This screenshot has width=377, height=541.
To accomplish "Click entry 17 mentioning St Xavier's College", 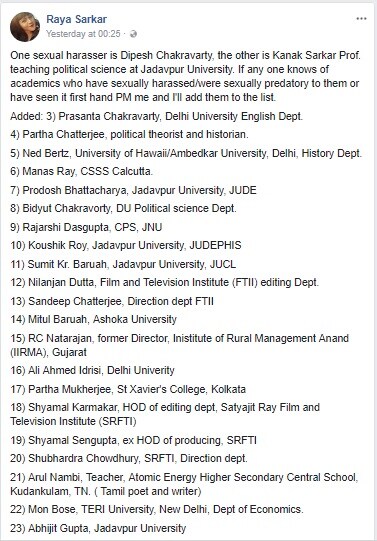I will coord(128,389).
